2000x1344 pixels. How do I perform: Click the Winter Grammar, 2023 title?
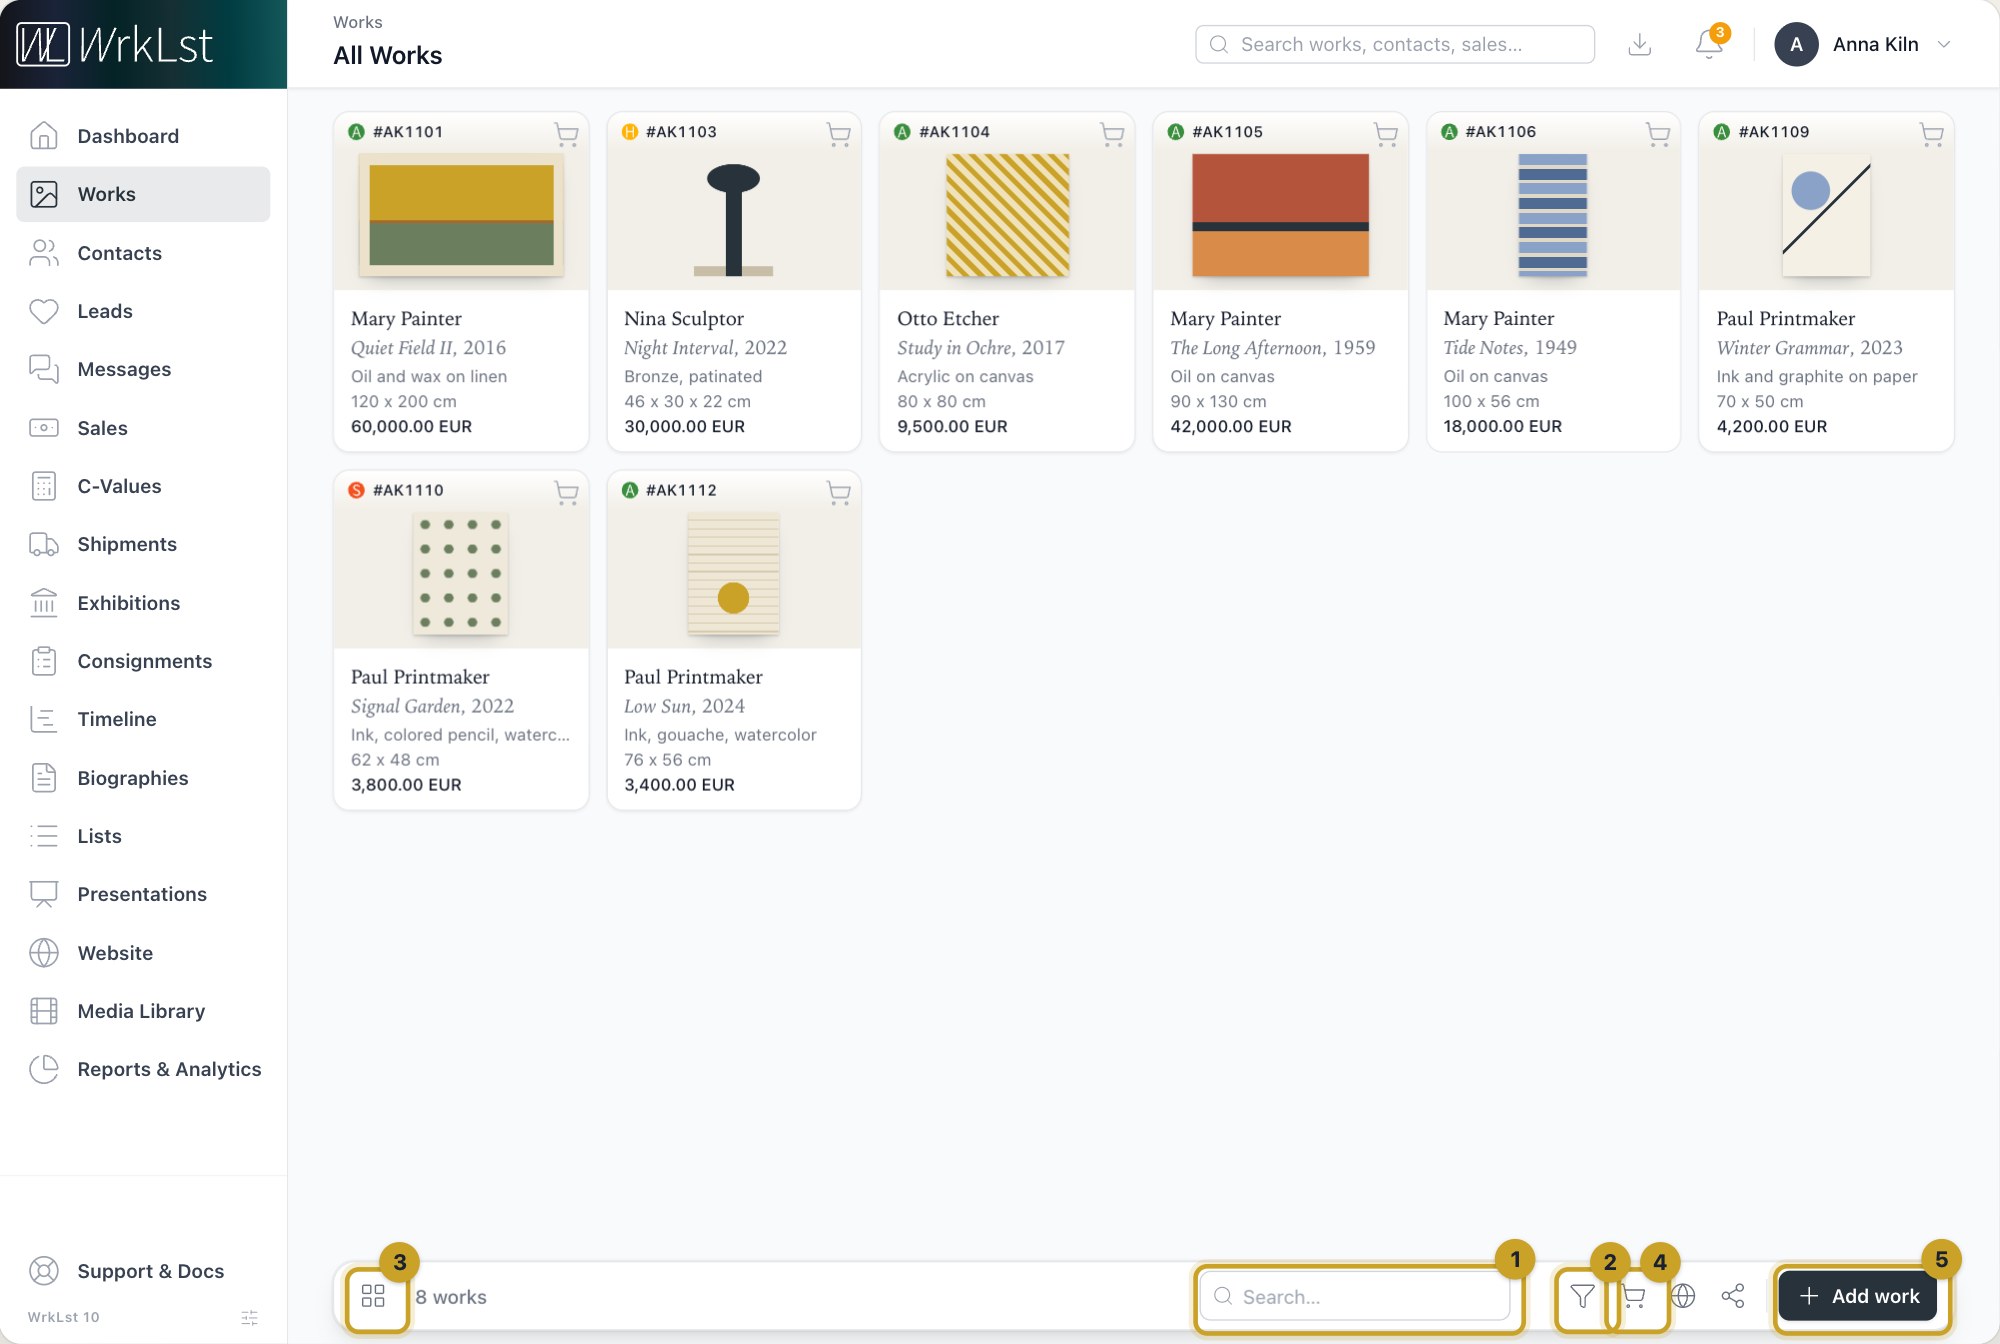point(1809,348)
